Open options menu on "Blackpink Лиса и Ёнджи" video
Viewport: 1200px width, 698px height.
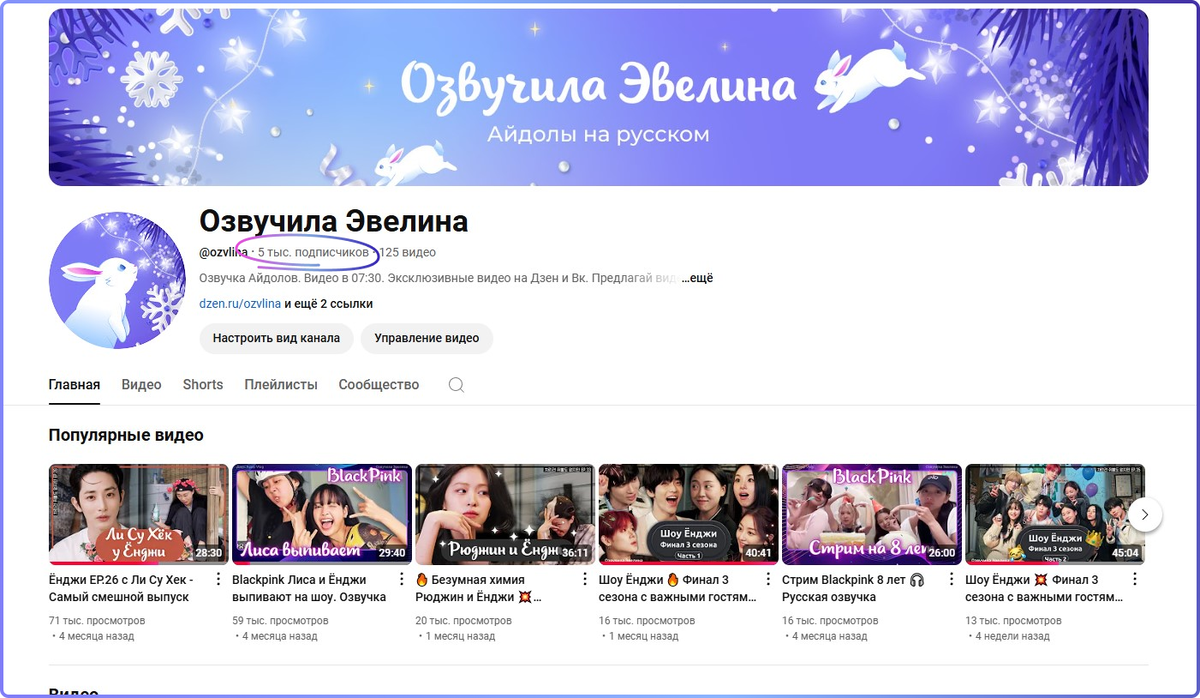pos(402,579)
